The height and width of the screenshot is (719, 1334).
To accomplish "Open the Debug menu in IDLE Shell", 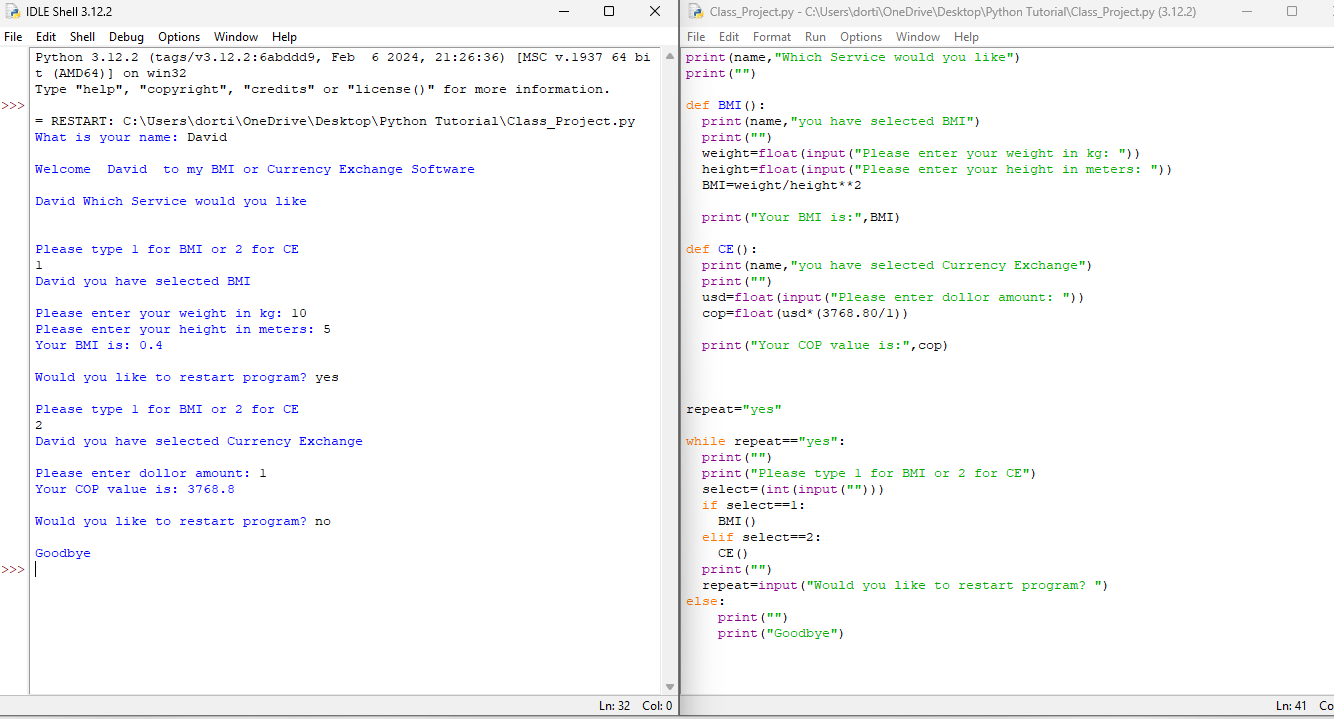I will pyautogui.click(x=126, y=37).
